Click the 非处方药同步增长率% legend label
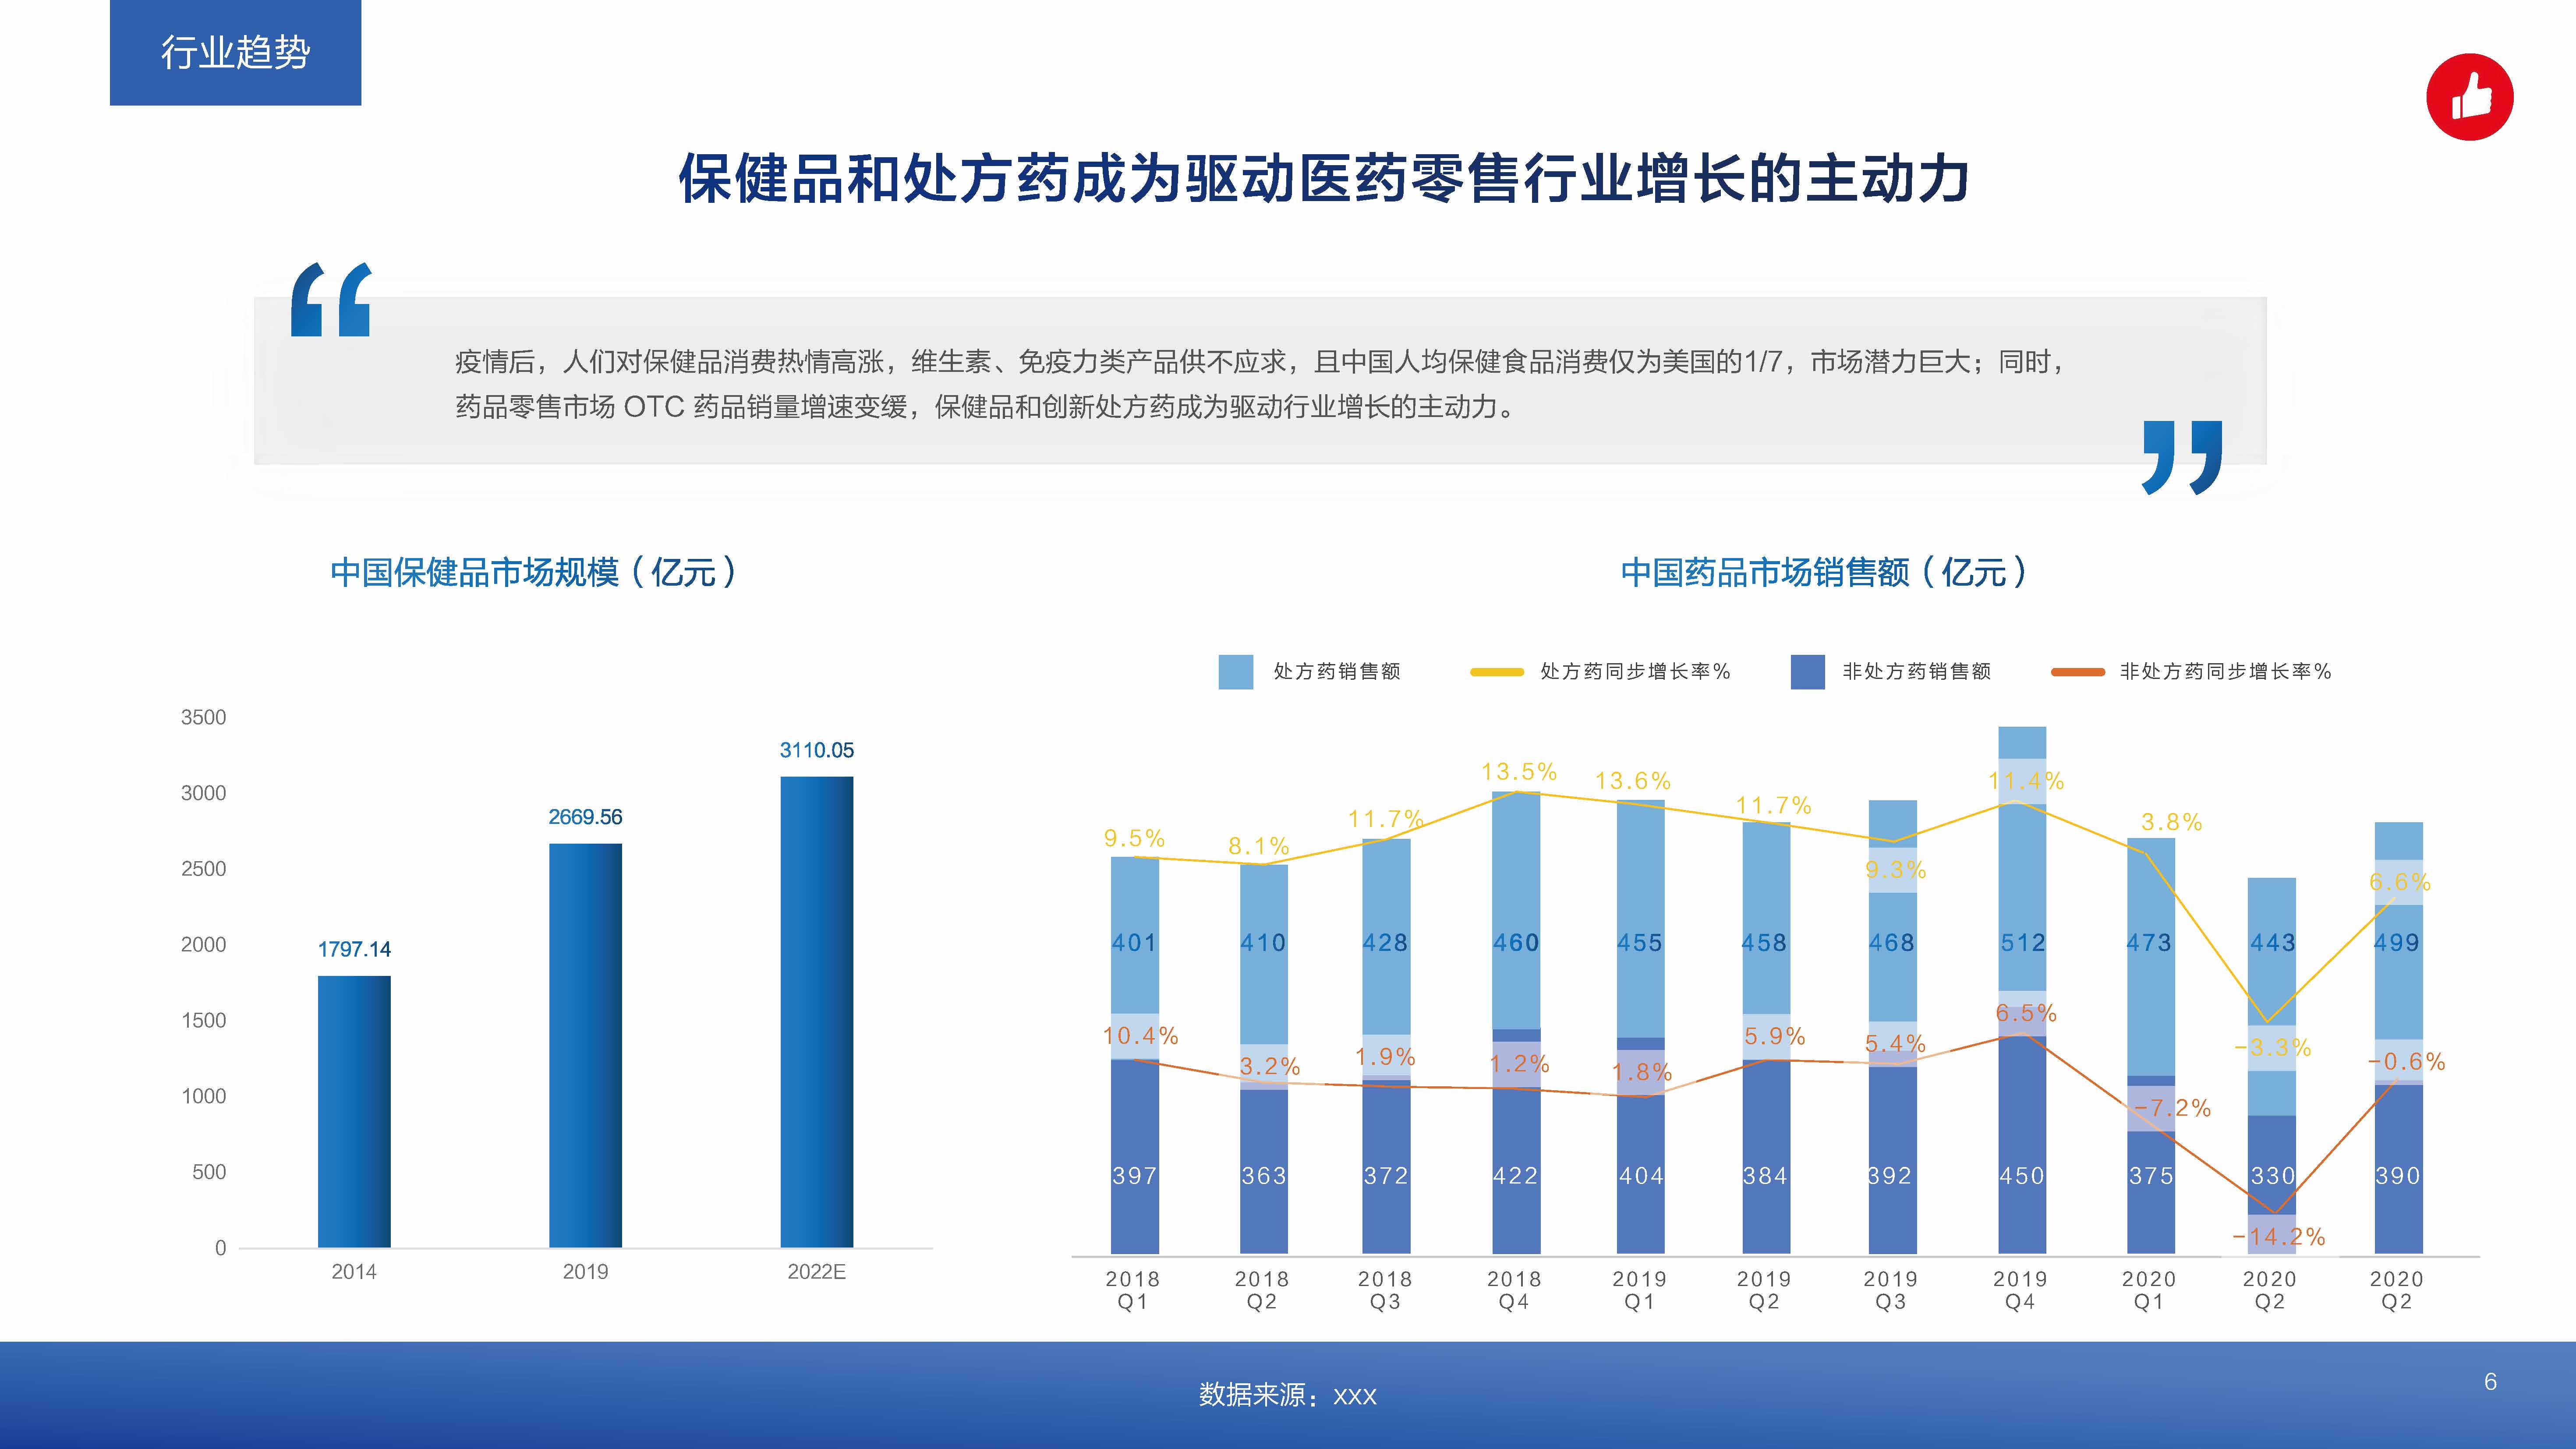Image resolution: width=2576 pixels, height=1449 pixels. point(2225,671)
